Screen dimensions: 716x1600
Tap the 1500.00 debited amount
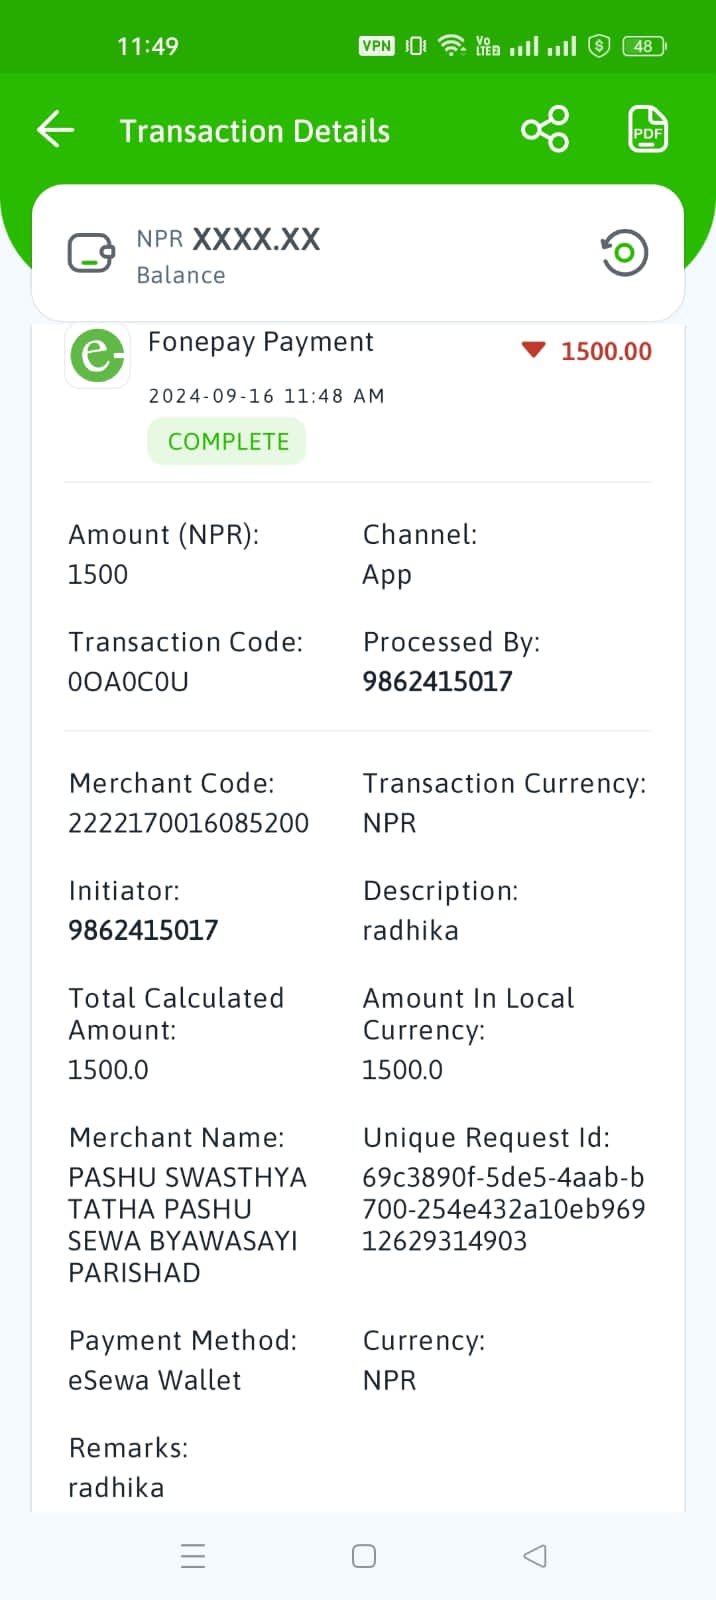pos(606,351)
